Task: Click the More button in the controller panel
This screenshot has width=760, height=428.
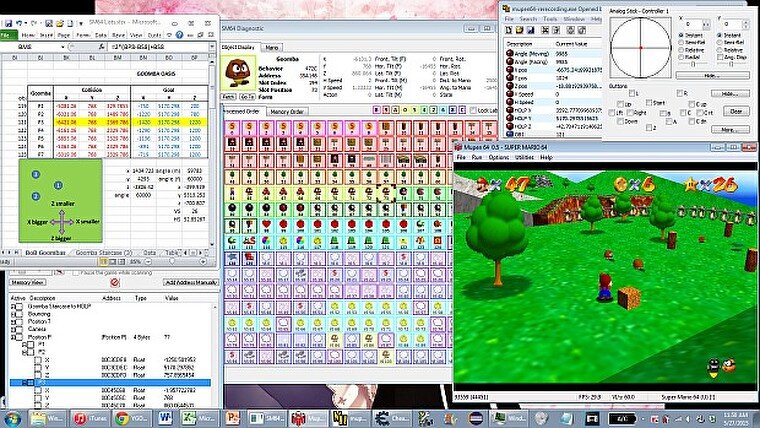Action: click(x=730, y=130)
